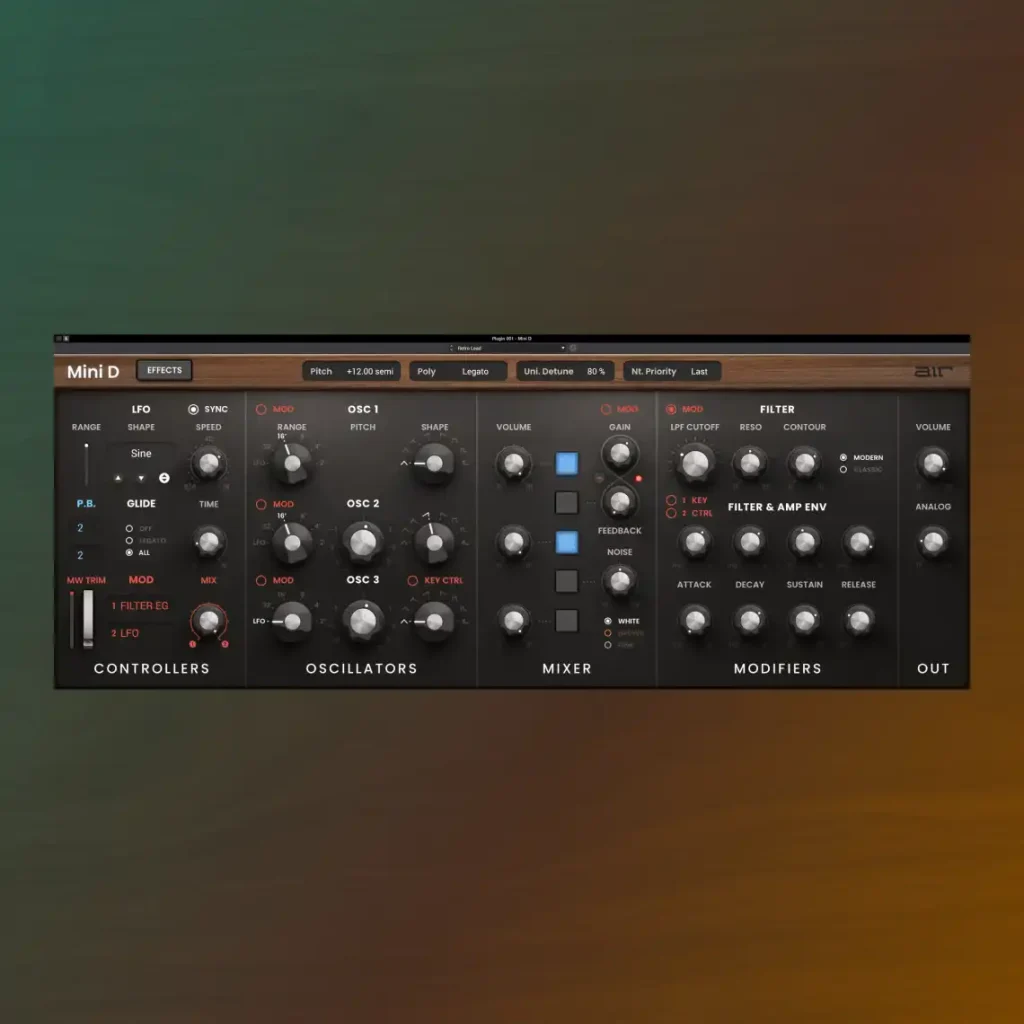Select the Modern filter mode

pyautogui.click(x=846, y=456)
